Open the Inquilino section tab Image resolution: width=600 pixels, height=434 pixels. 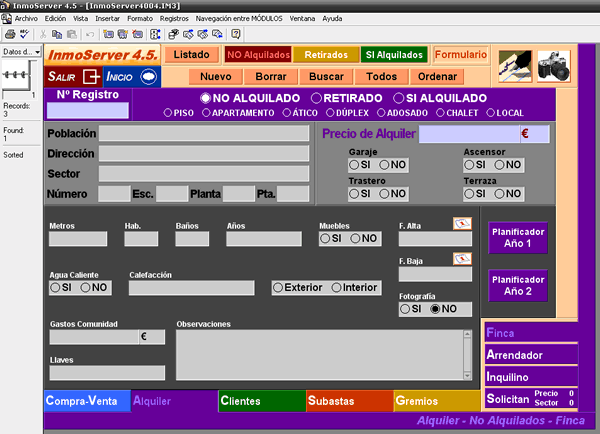pos(531,377)
